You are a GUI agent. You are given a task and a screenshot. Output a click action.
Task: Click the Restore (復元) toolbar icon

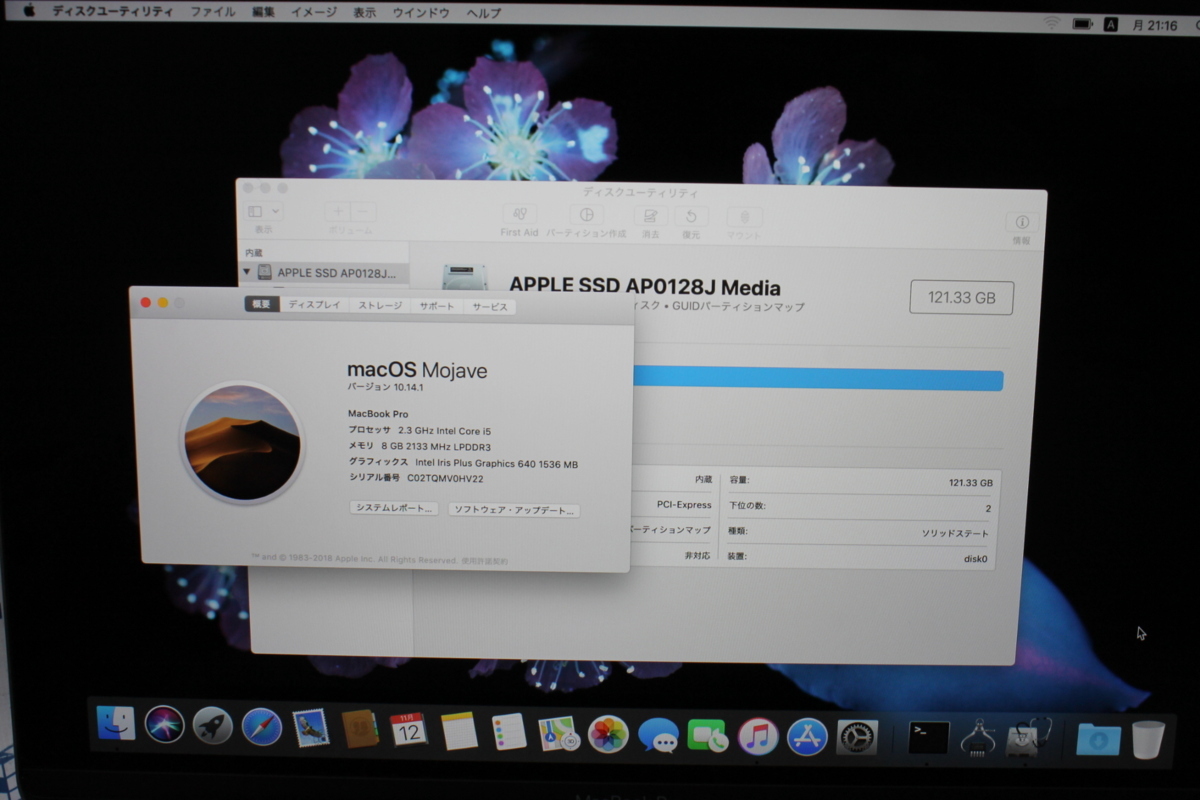[x=691, y=216]
